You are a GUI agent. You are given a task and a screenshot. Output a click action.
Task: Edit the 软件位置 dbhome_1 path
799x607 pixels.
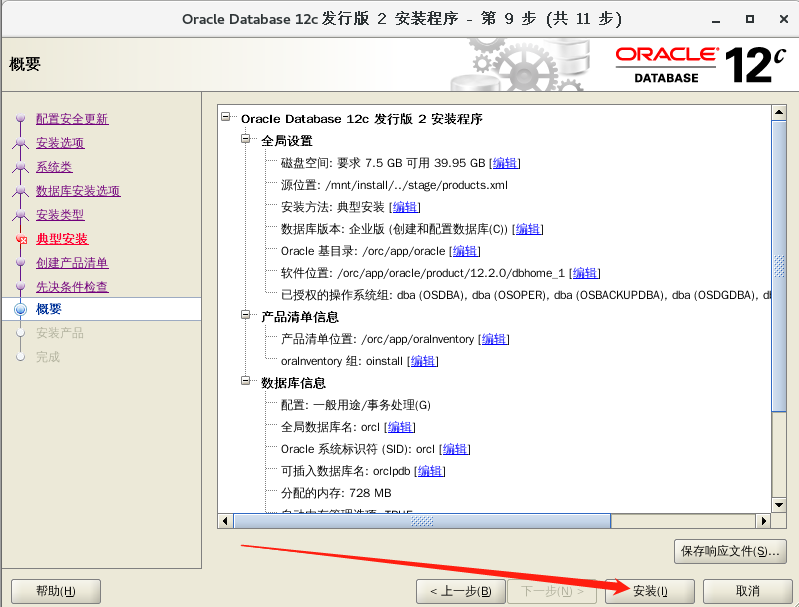[x=585, y=273]
